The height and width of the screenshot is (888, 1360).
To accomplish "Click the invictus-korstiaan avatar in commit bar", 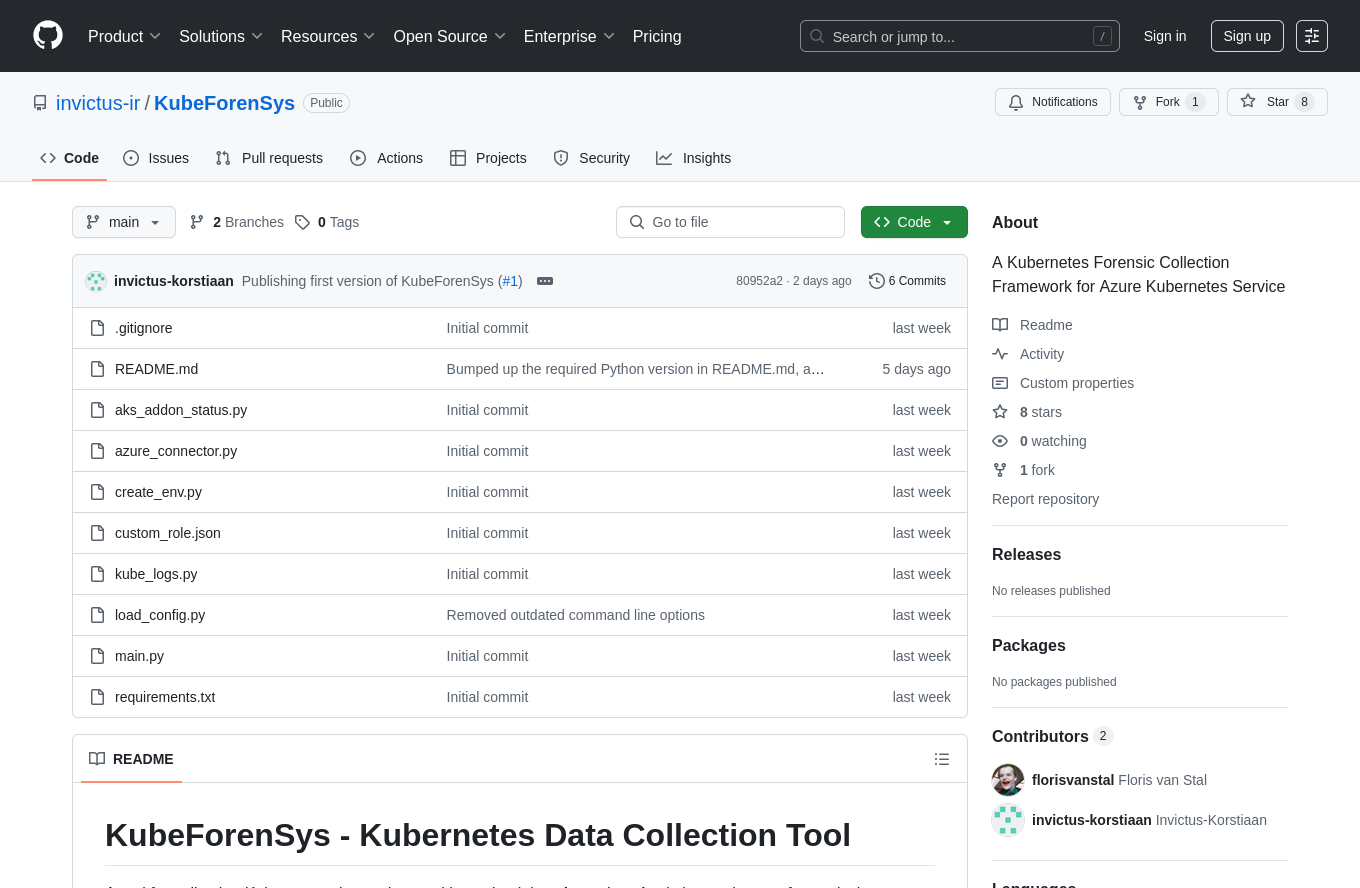I will click(x=96, y=281).
